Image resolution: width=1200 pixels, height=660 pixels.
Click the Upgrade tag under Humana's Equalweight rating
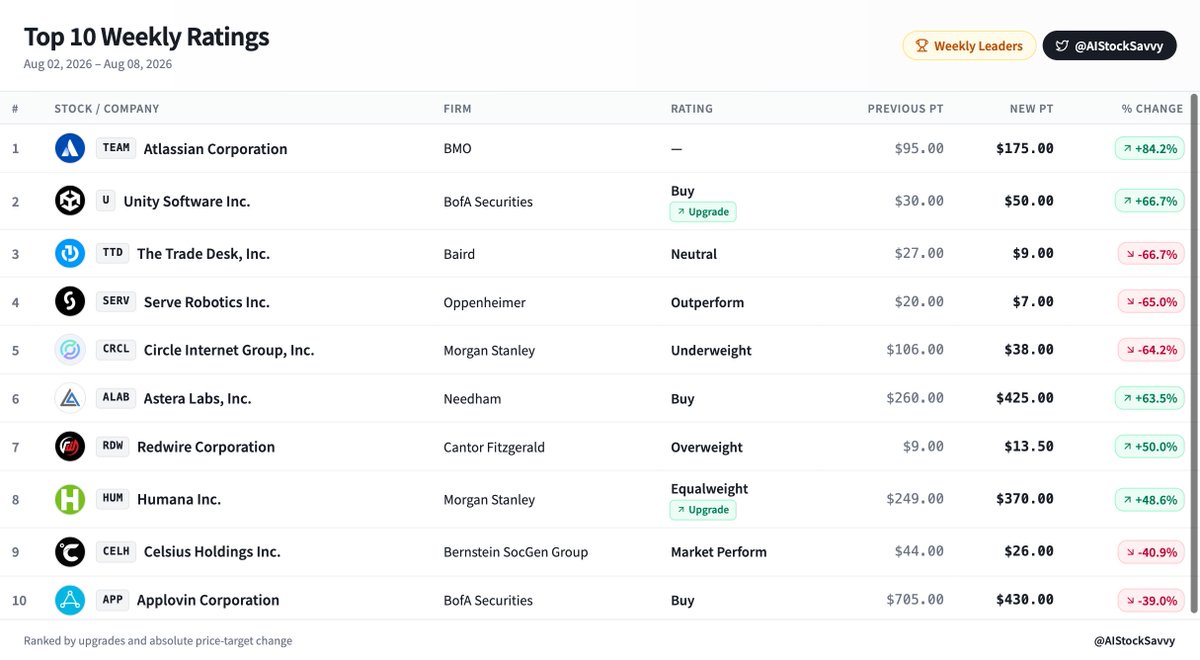[703, 510]
